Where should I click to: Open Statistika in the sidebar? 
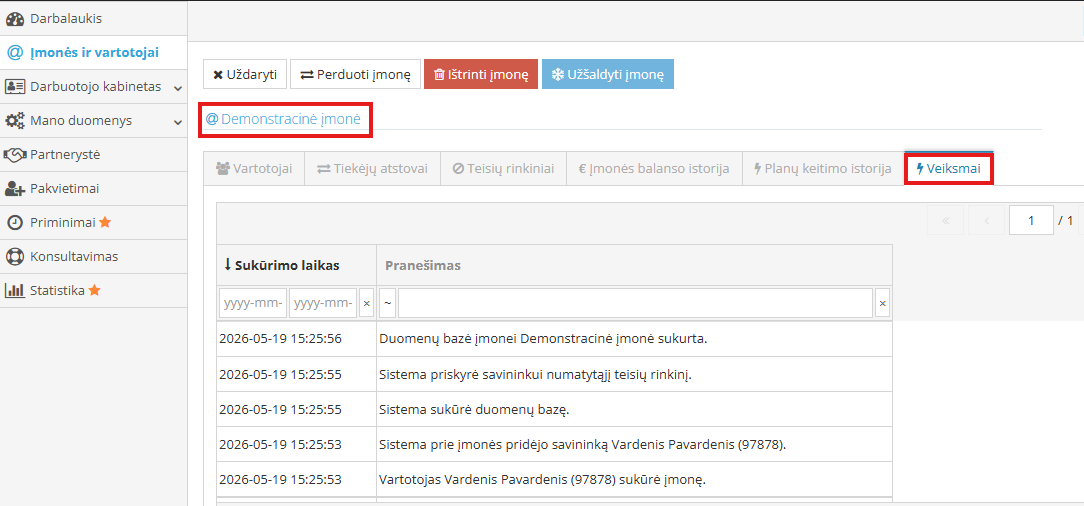click(x=93, y=290)
